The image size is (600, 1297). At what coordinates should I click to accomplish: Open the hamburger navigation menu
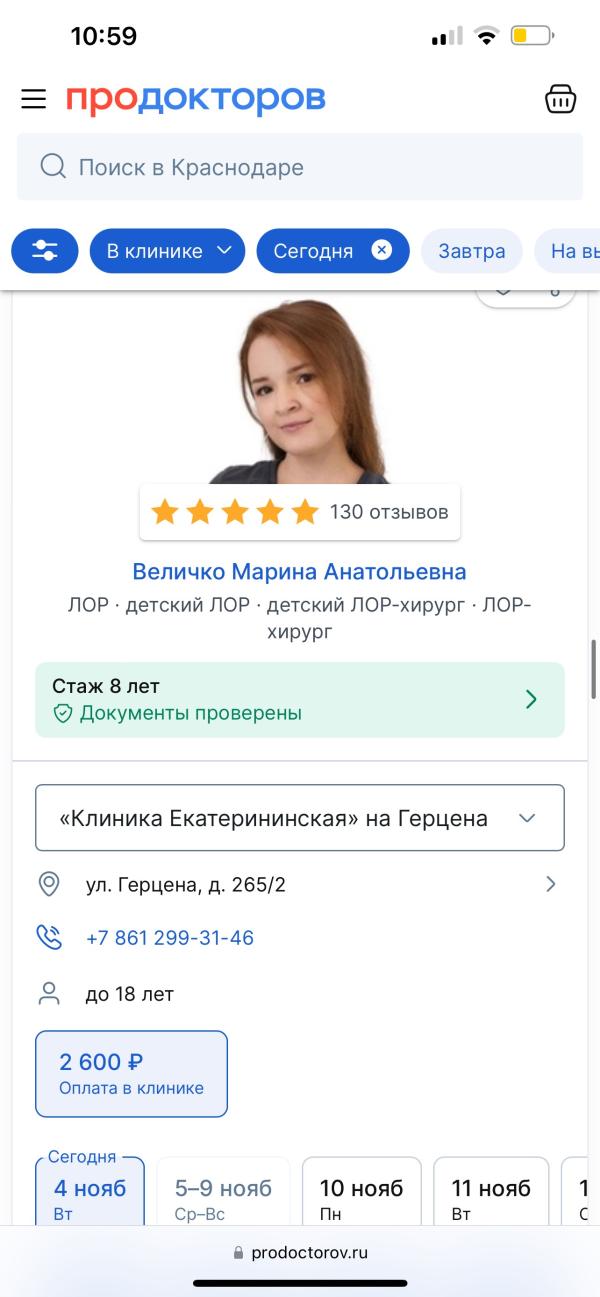pos(33,99)
